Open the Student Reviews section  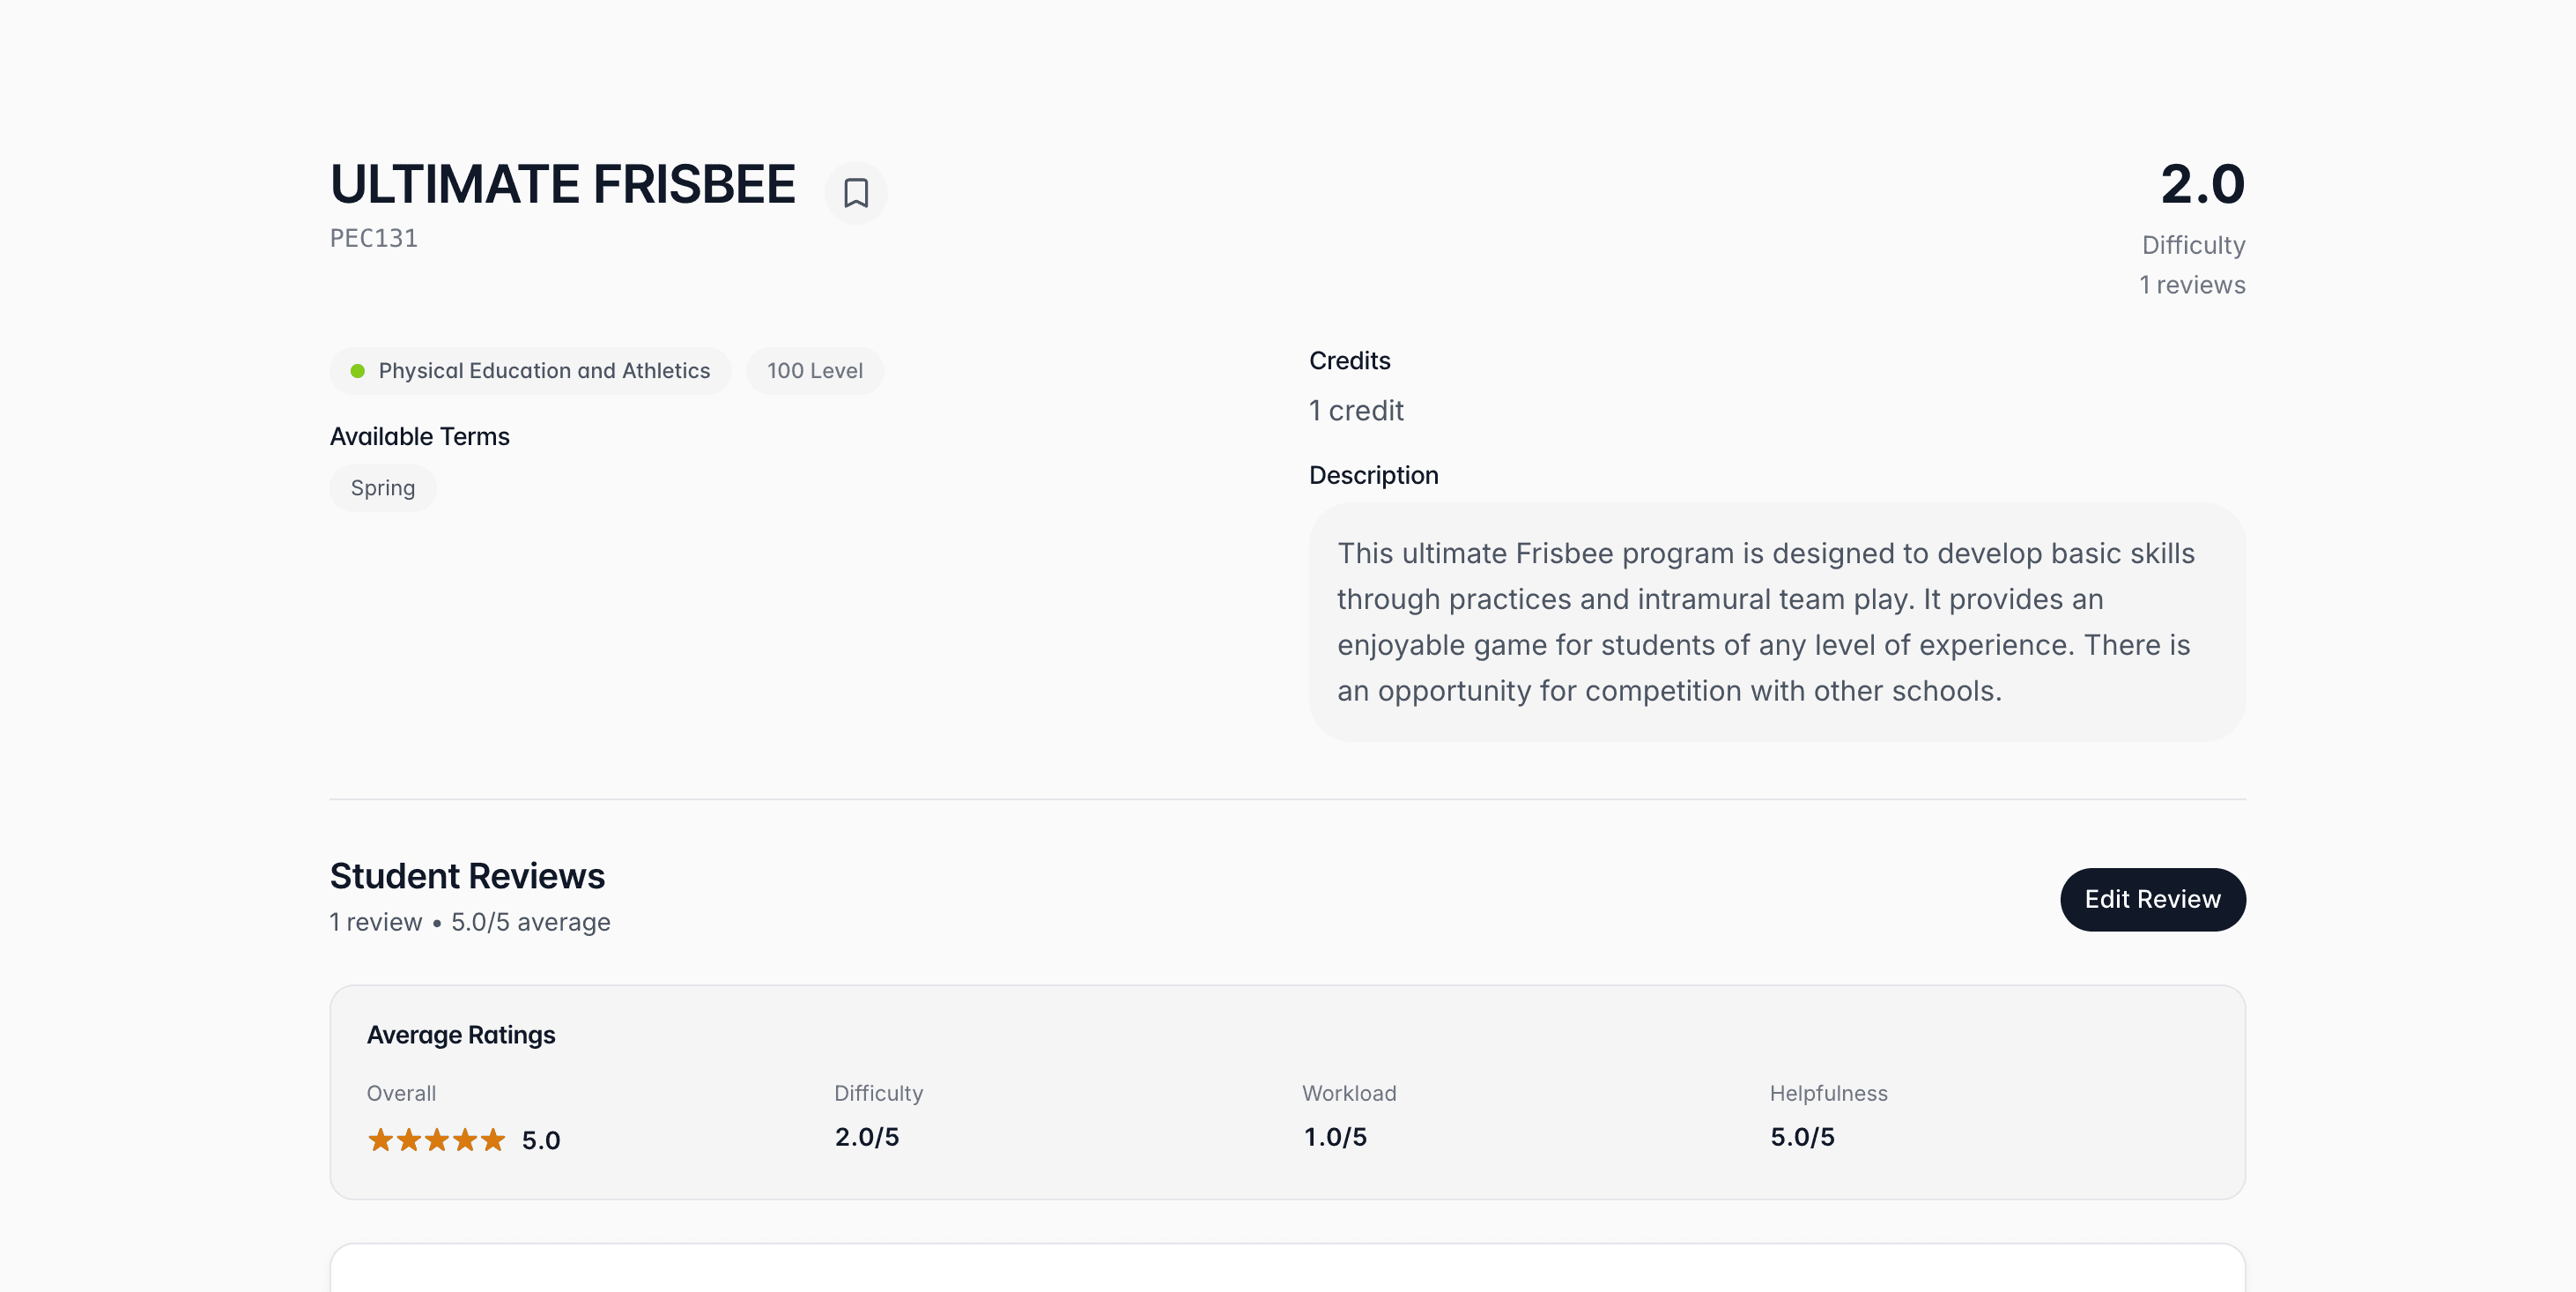point(467,876)
